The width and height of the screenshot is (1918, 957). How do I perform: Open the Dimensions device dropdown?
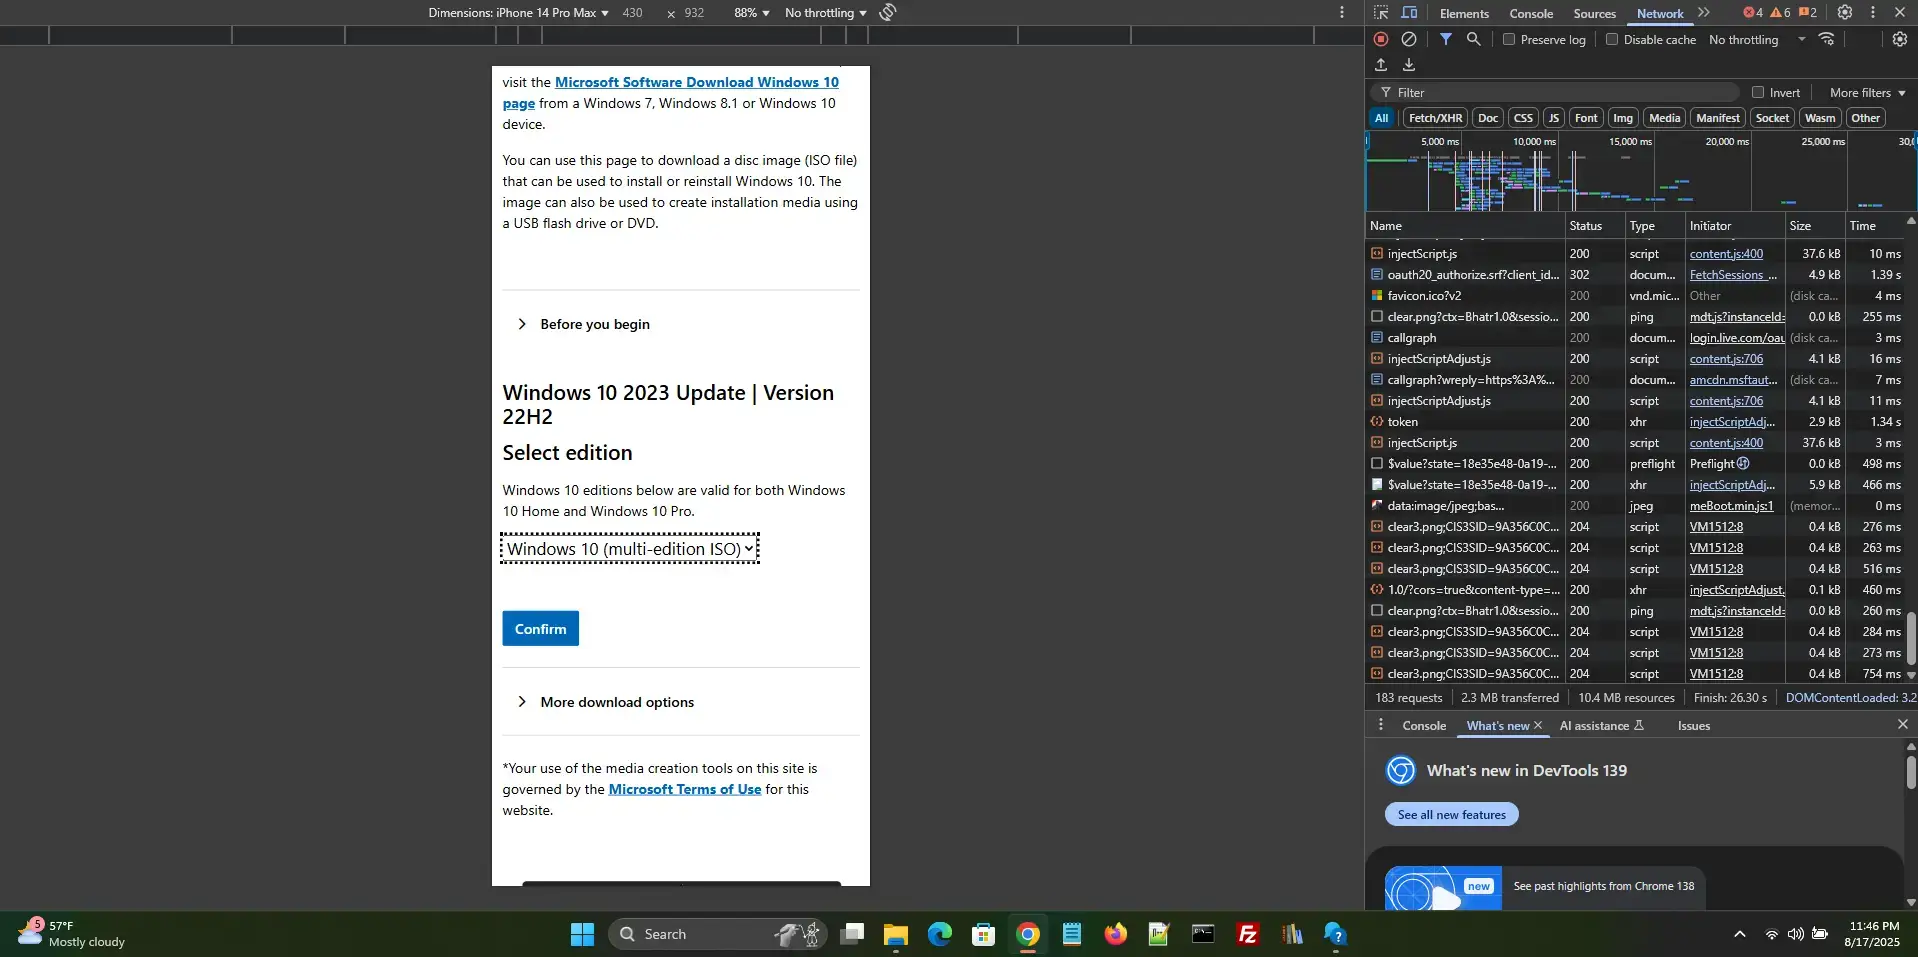[x=519, y=13]
